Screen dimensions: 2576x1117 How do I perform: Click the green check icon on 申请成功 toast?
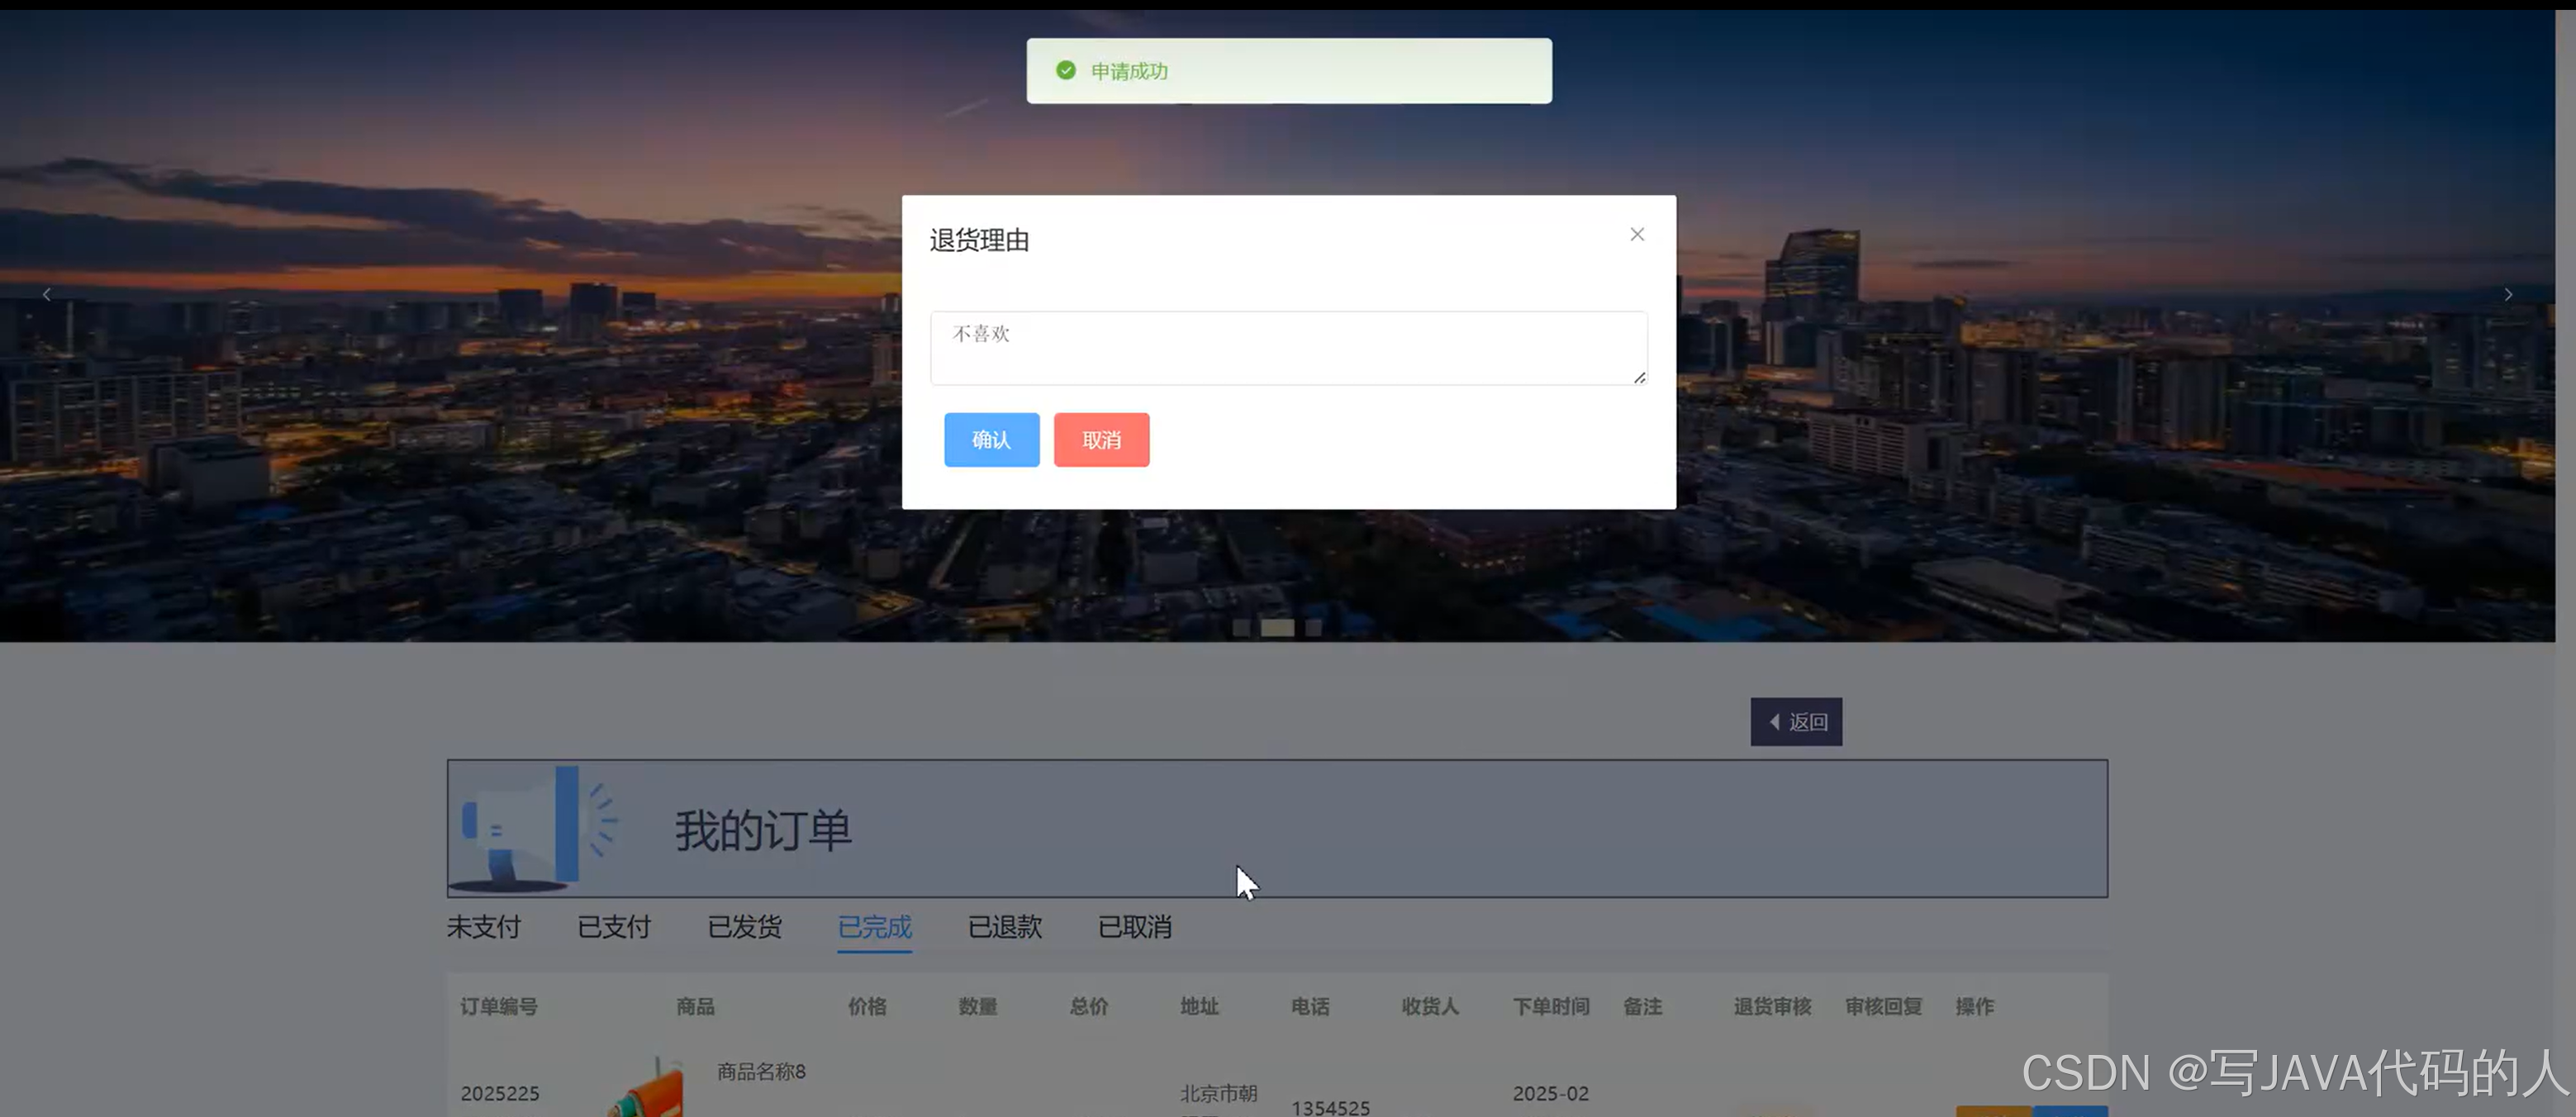click(x=1065, y=70)
